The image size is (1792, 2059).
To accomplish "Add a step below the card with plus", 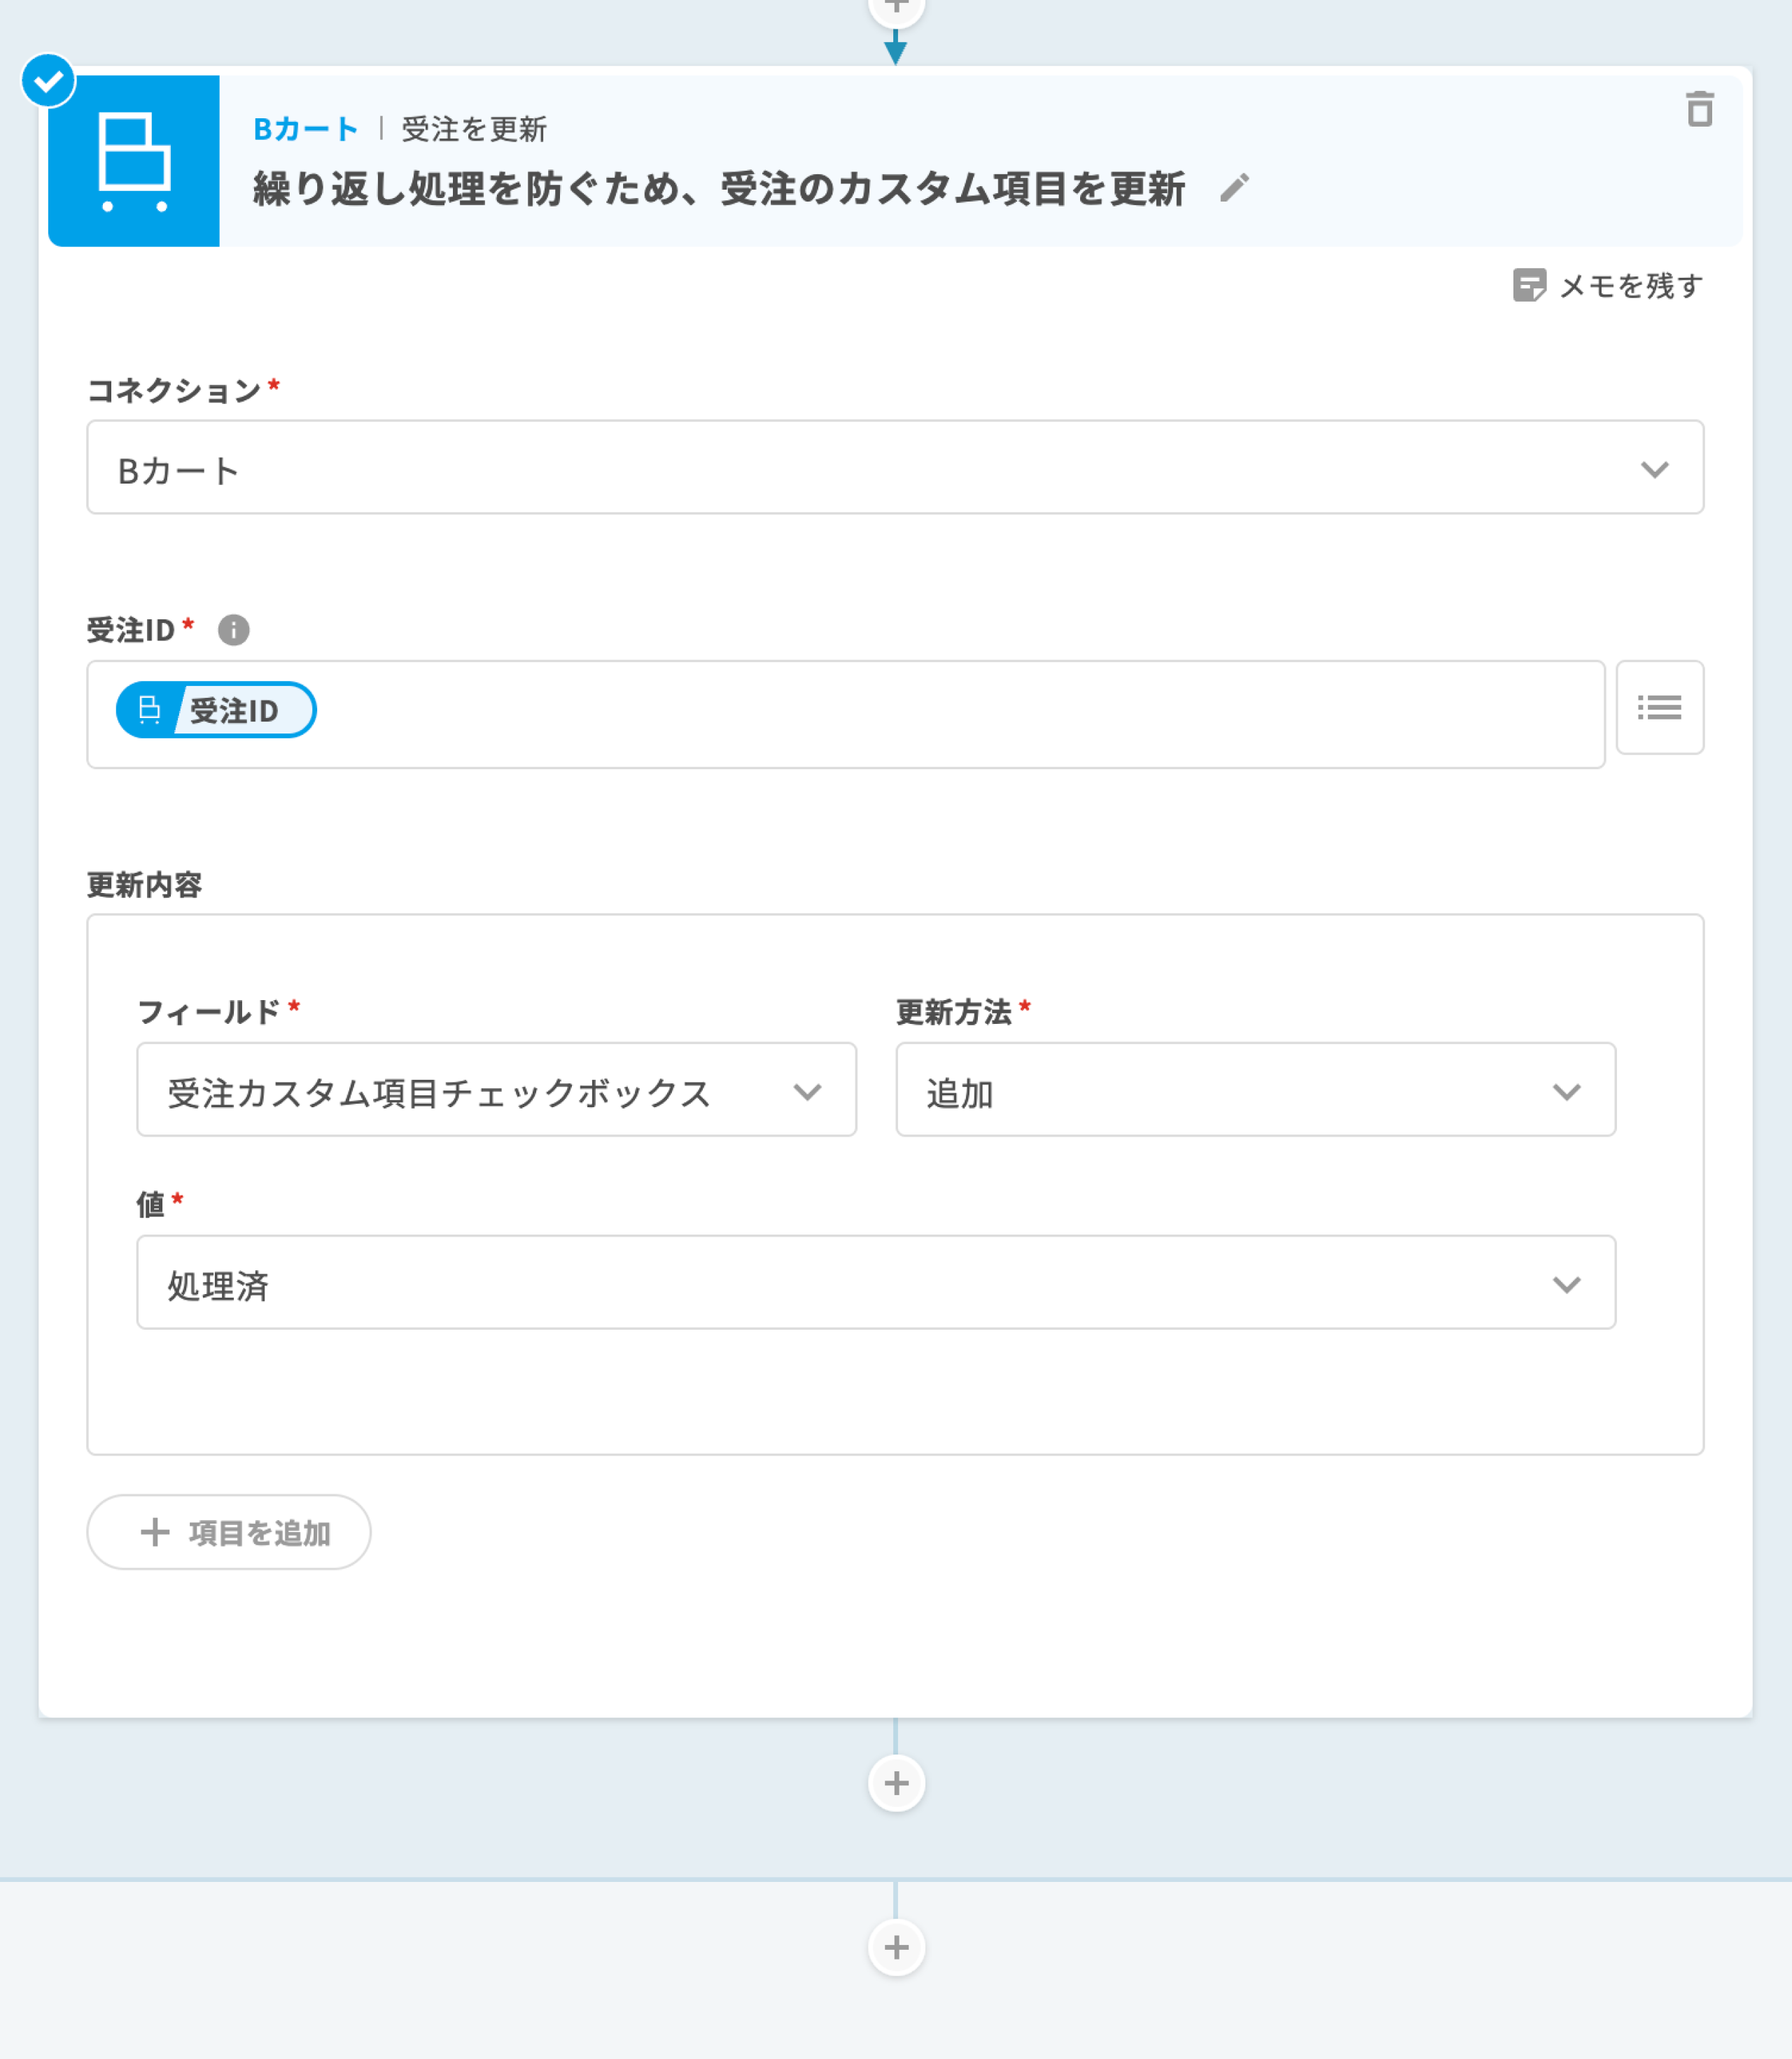I will (x=896, y=1783).
